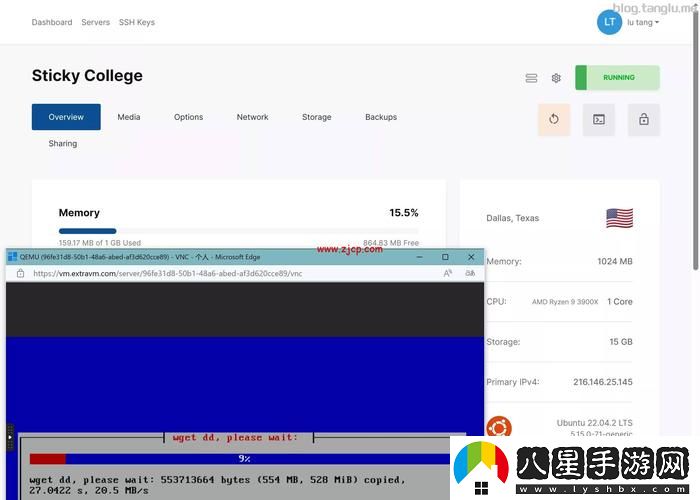
Task: Click the restart server icon button
Action: pos(554,119)
